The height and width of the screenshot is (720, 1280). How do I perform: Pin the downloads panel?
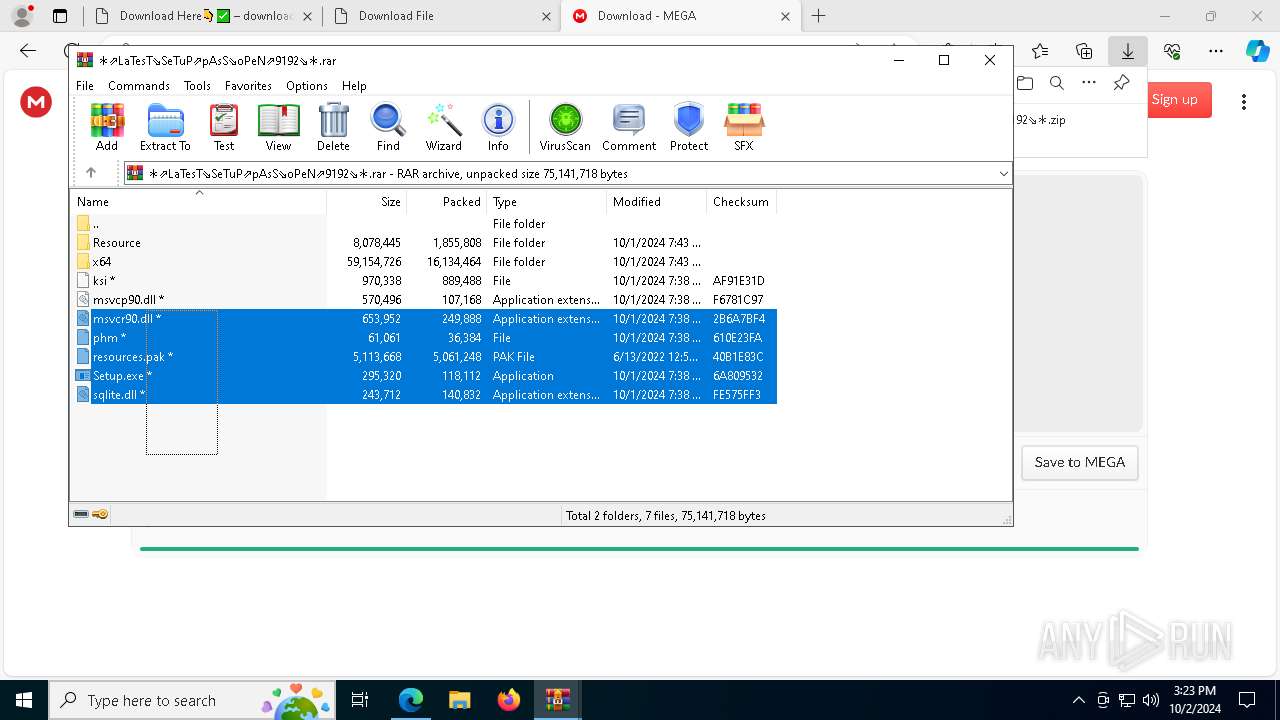click(x=1121, y=83)
